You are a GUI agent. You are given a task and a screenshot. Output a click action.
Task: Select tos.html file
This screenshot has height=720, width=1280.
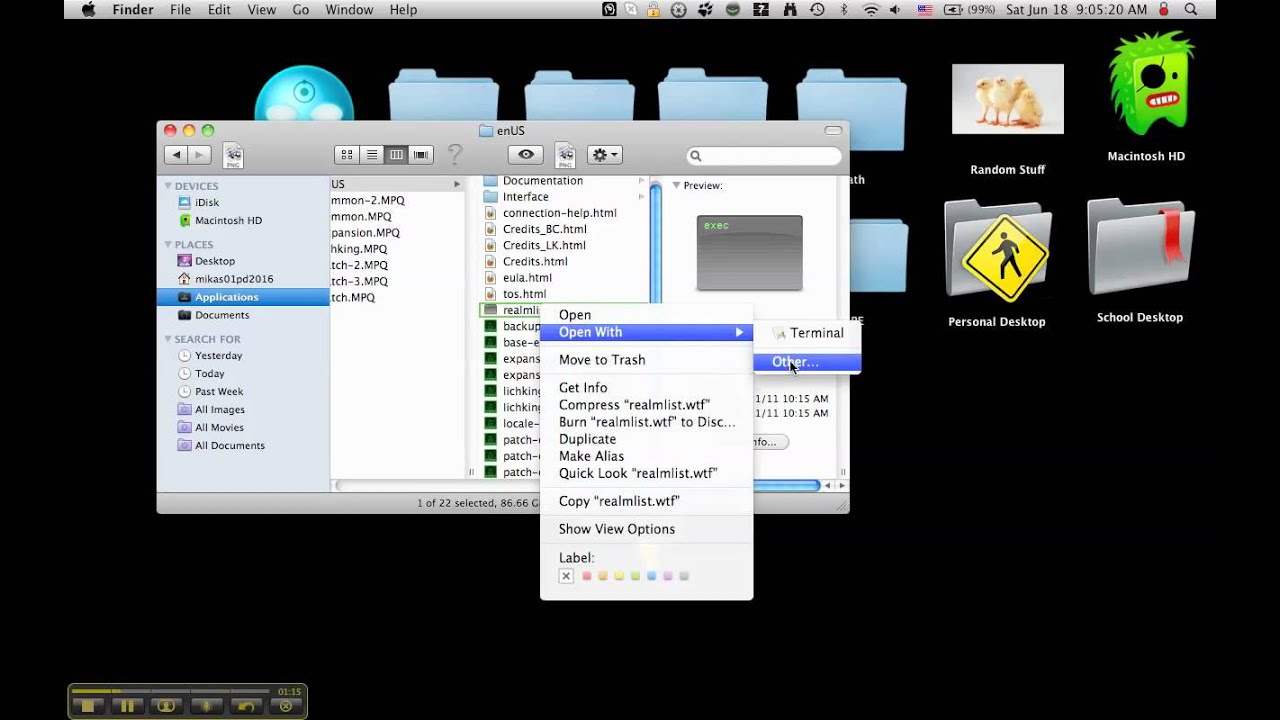pyautogui.click(x=524, y=294)
